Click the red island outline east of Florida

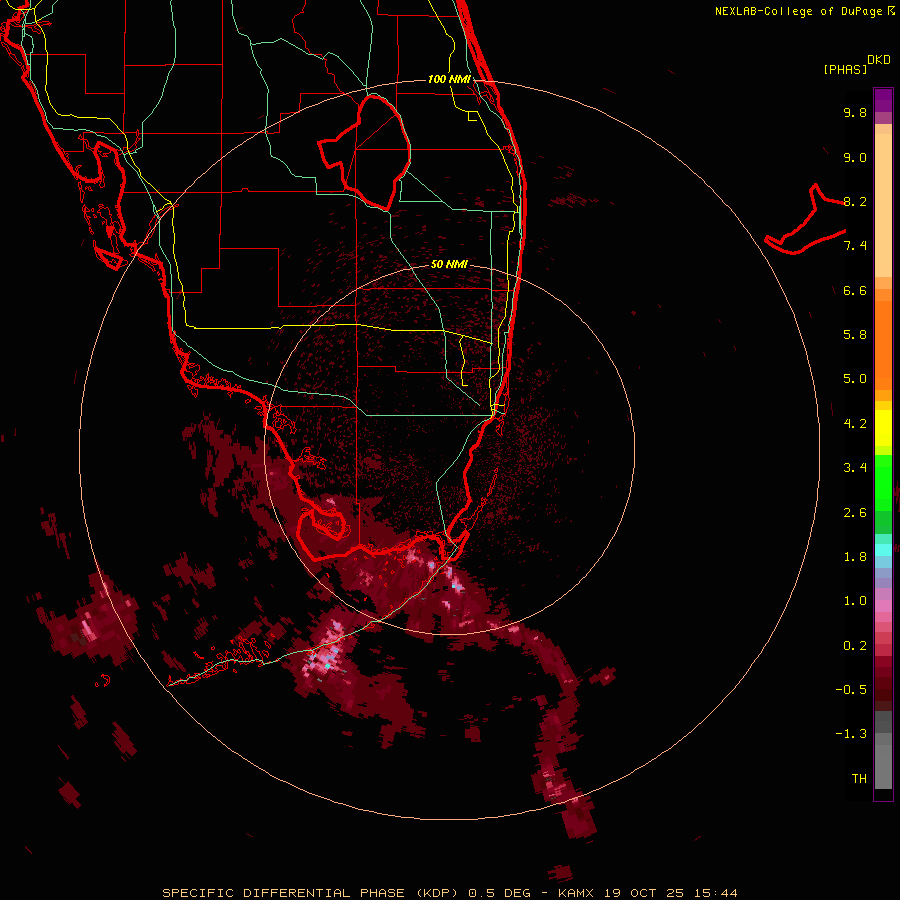click(x=805, y=219)
